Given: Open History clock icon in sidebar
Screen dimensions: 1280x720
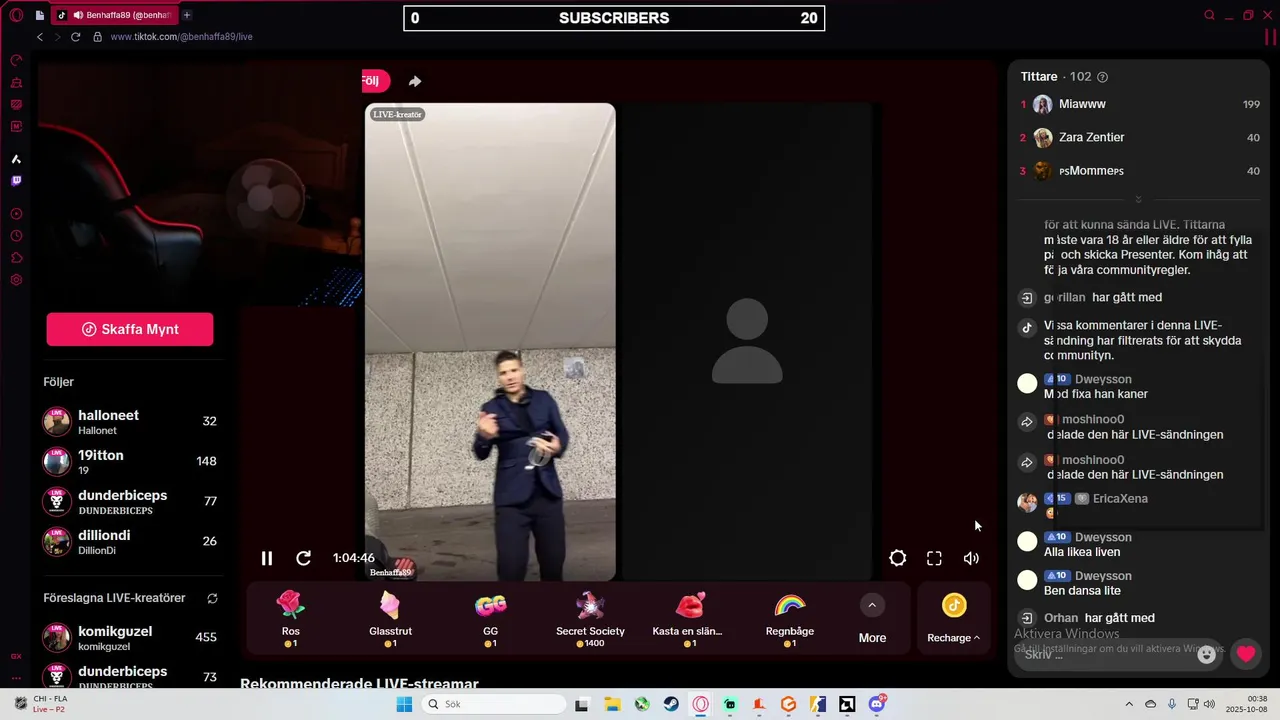Looking at the screenshot, I should pos(16,236).
